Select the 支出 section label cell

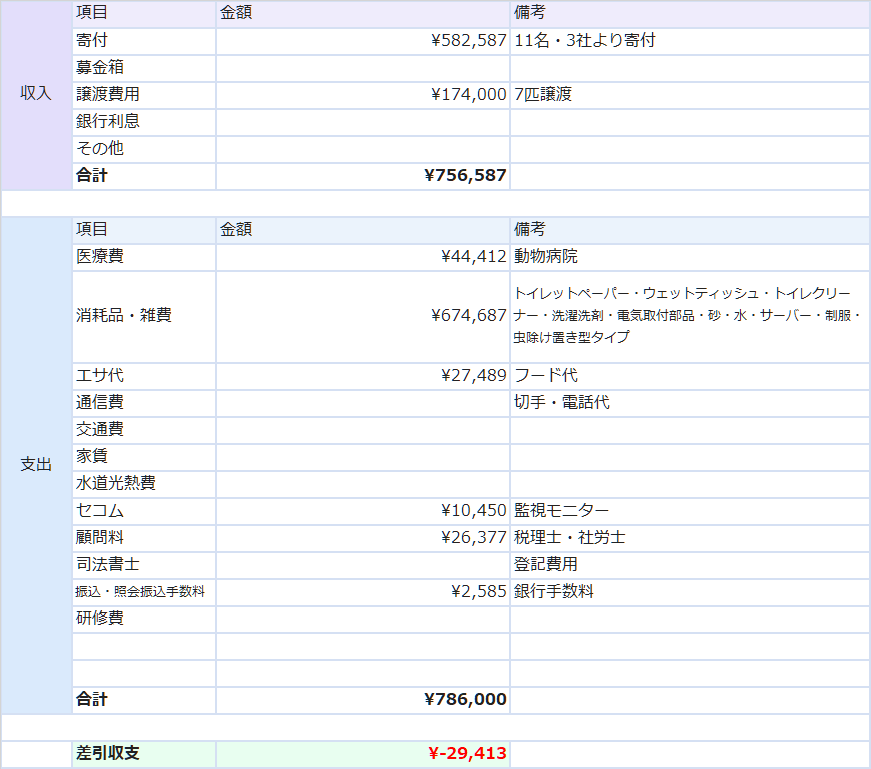point(36,465)
